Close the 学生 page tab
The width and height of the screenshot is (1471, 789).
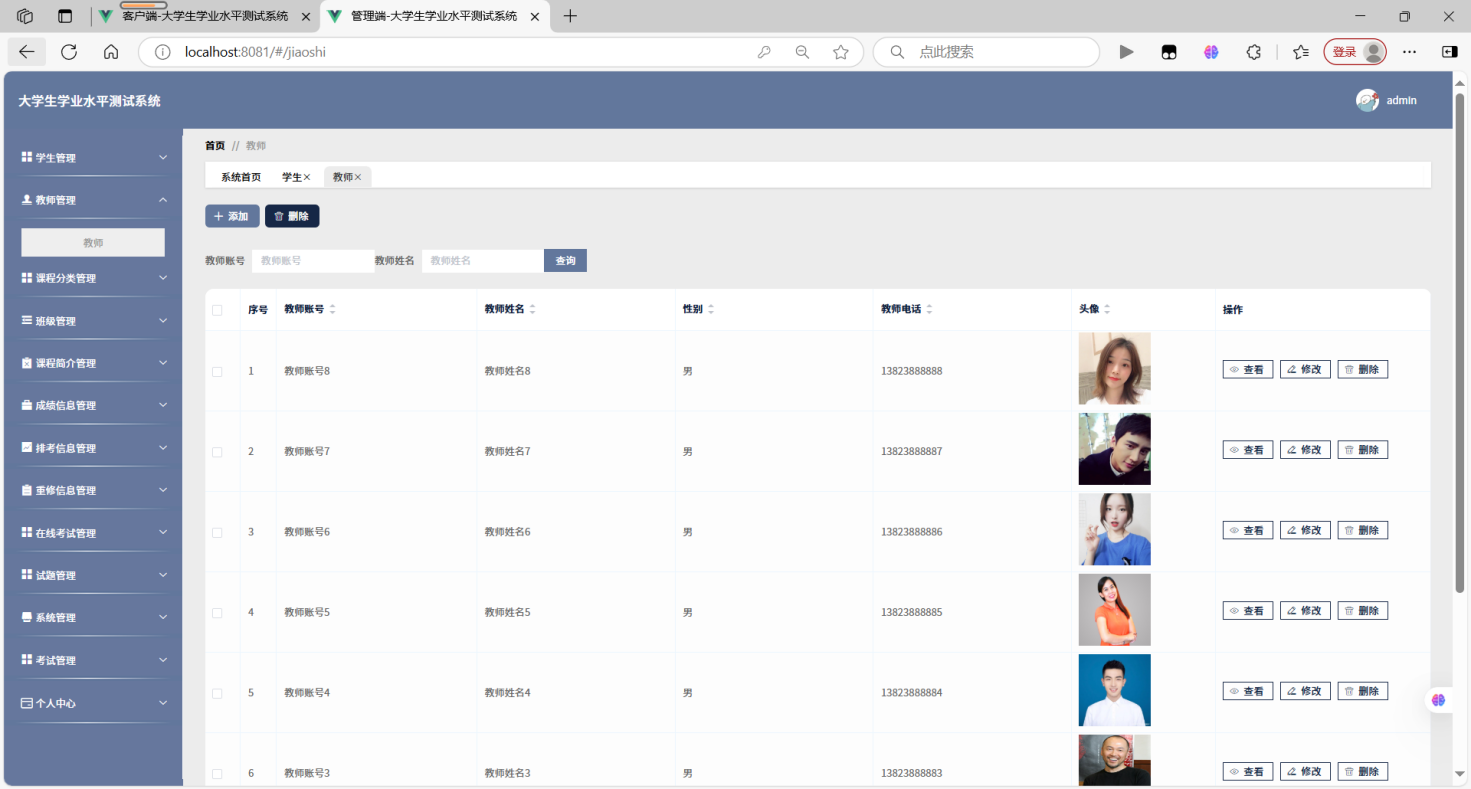click(307, 177)
